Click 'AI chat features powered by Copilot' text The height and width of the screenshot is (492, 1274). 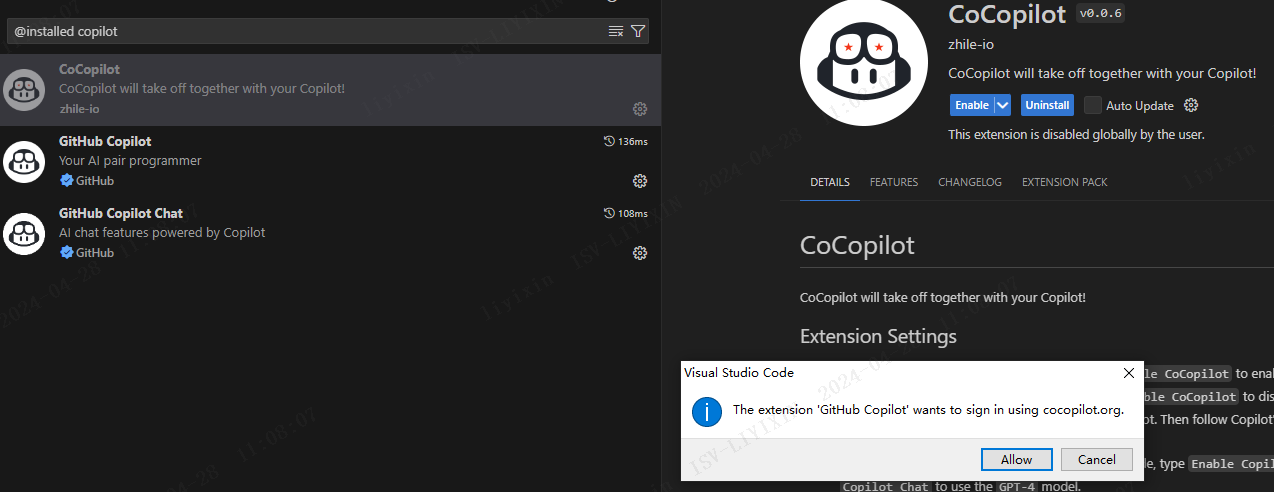(x=162, y=233)
